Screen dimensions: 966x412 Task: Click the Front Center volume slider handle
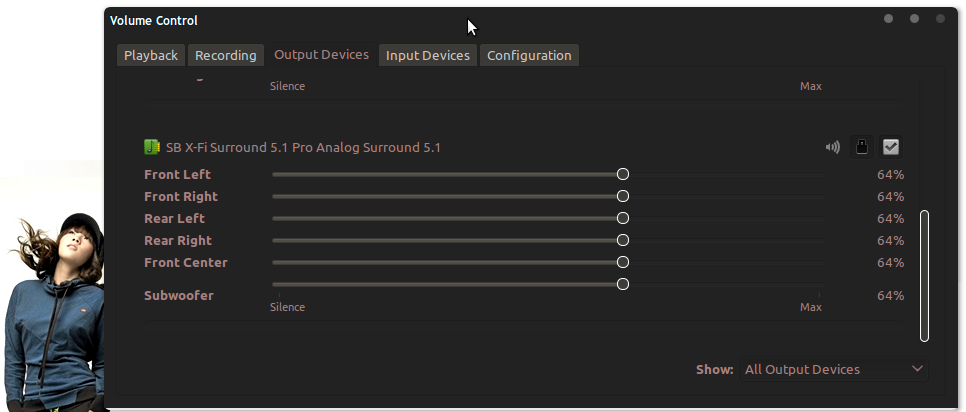(x=623, y=262)
